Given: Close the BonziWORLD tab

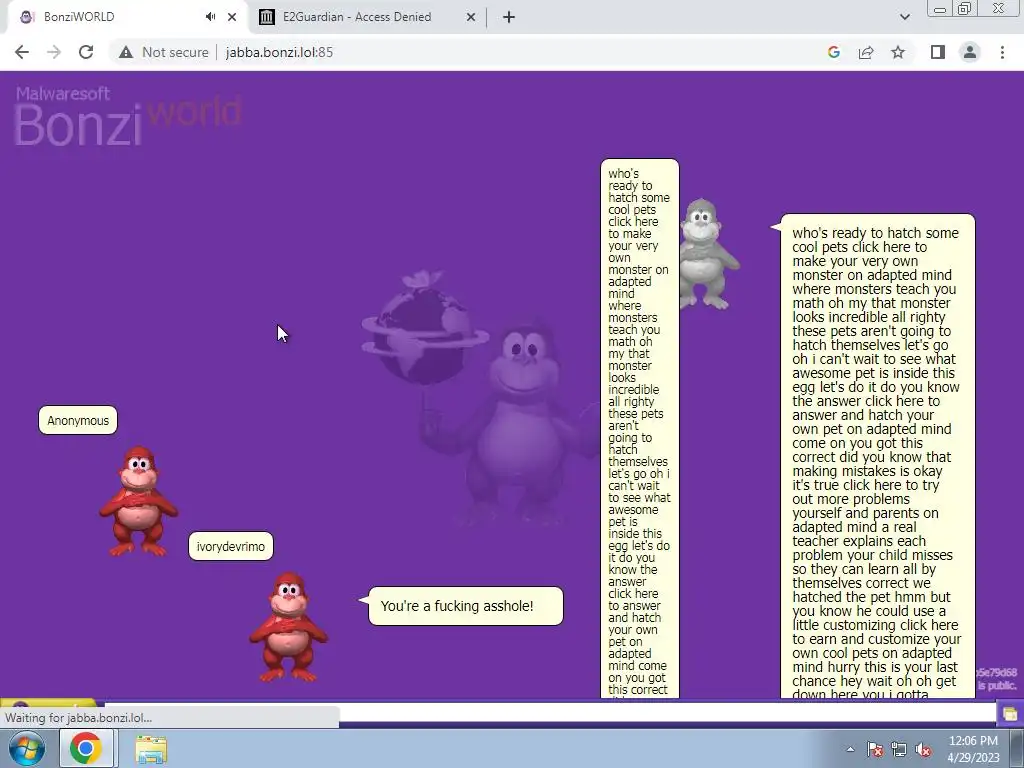Looking at the screenshot, I should click(232, 17).
